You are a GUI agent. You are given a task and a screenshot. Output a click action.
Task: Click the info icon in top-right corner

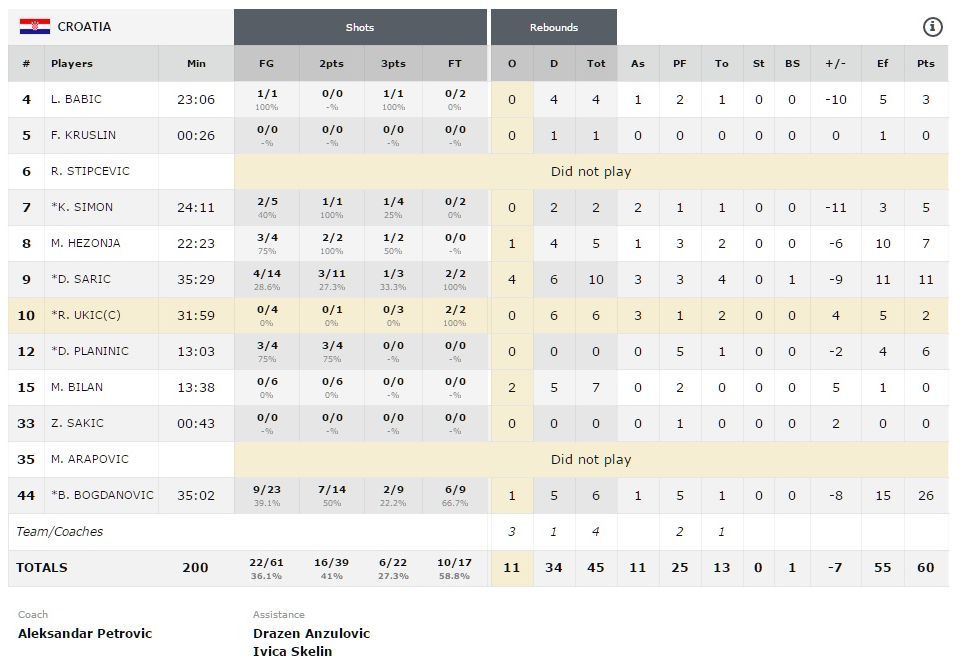click(x=932, y=27)
